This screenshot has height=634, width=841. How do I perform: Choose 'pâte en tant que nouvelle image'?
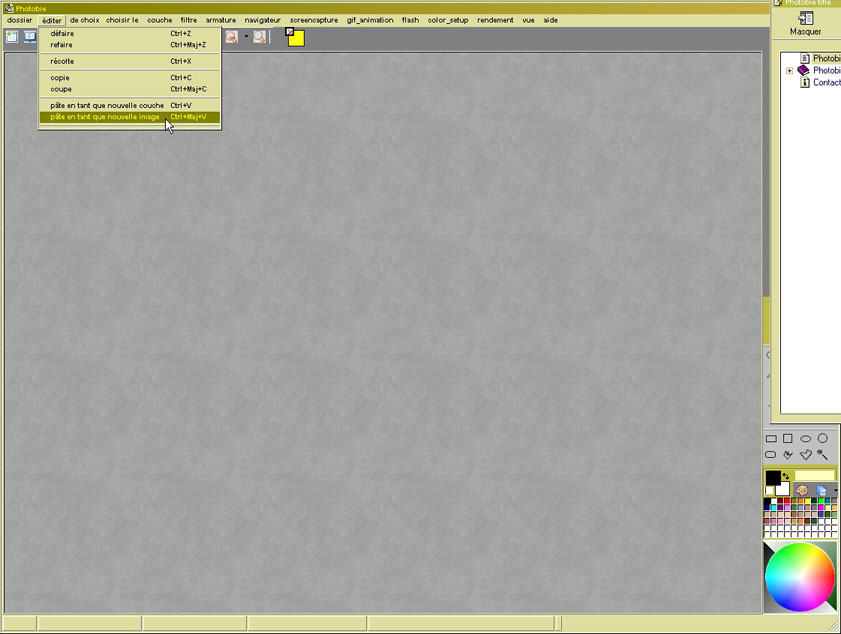105,117
